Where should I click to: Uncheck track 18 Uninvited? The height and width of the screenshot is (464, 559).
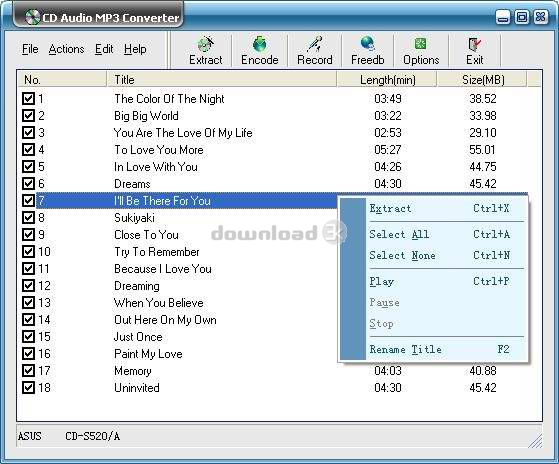[29, 387]
